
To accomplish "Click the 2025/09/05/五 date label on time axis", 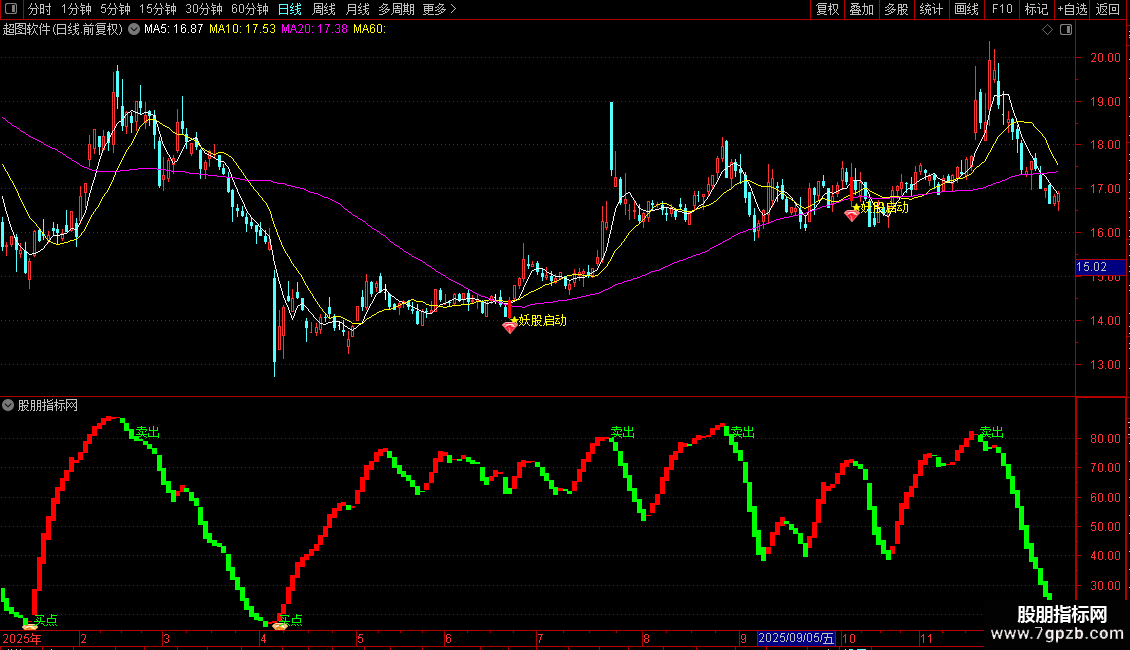I will click(796, 638).
